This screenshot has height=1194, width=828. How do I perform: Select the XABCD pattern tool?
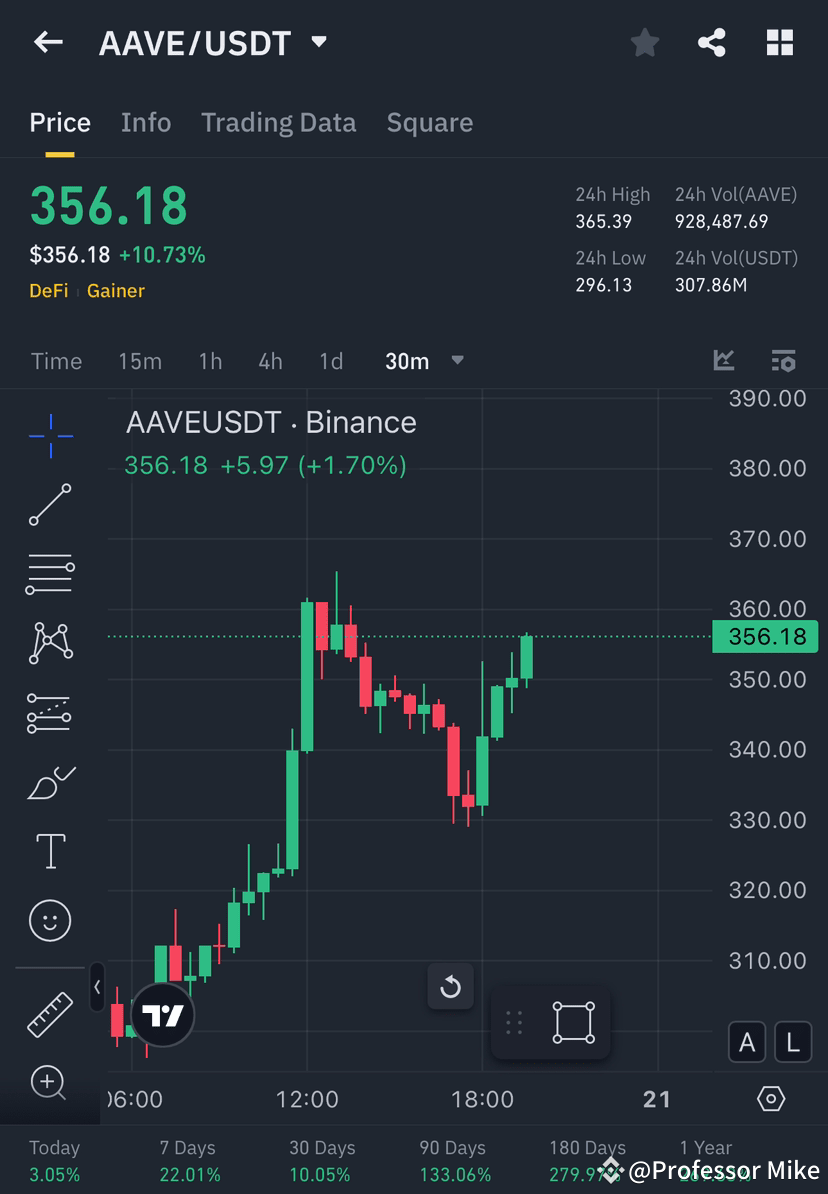click(x=50, y=643)
